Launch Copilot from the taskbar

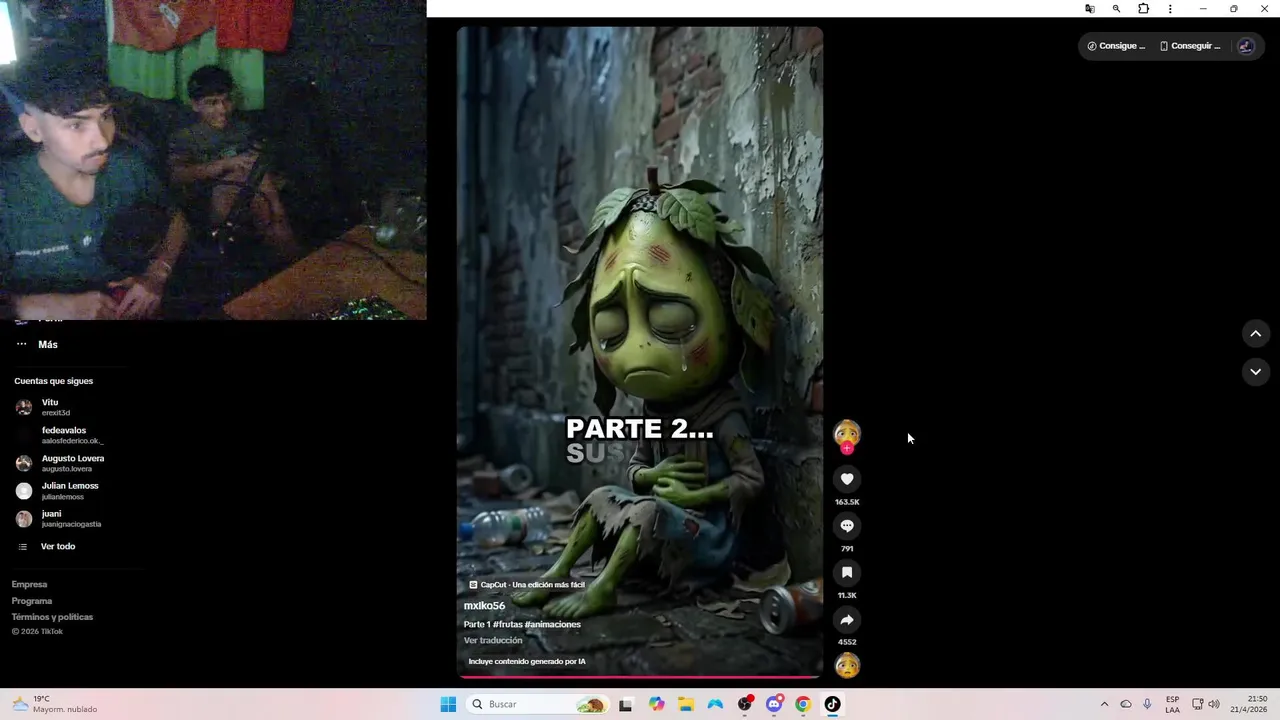coord(656,704)
